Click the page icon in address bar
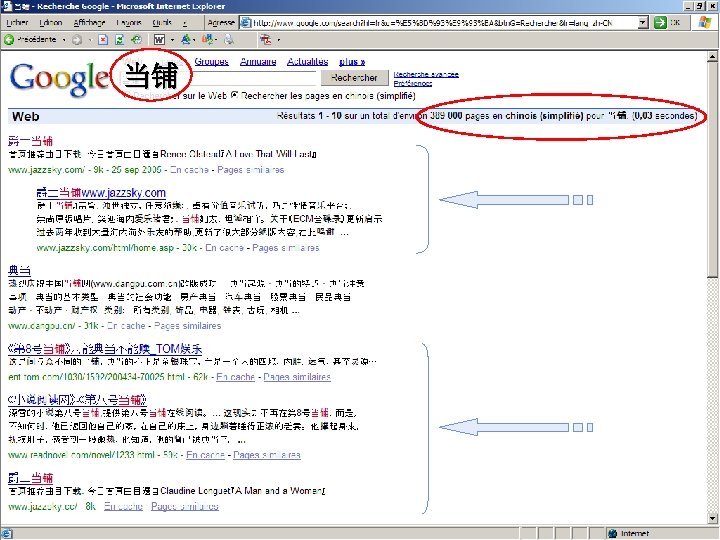 click(x=246, y=22)
